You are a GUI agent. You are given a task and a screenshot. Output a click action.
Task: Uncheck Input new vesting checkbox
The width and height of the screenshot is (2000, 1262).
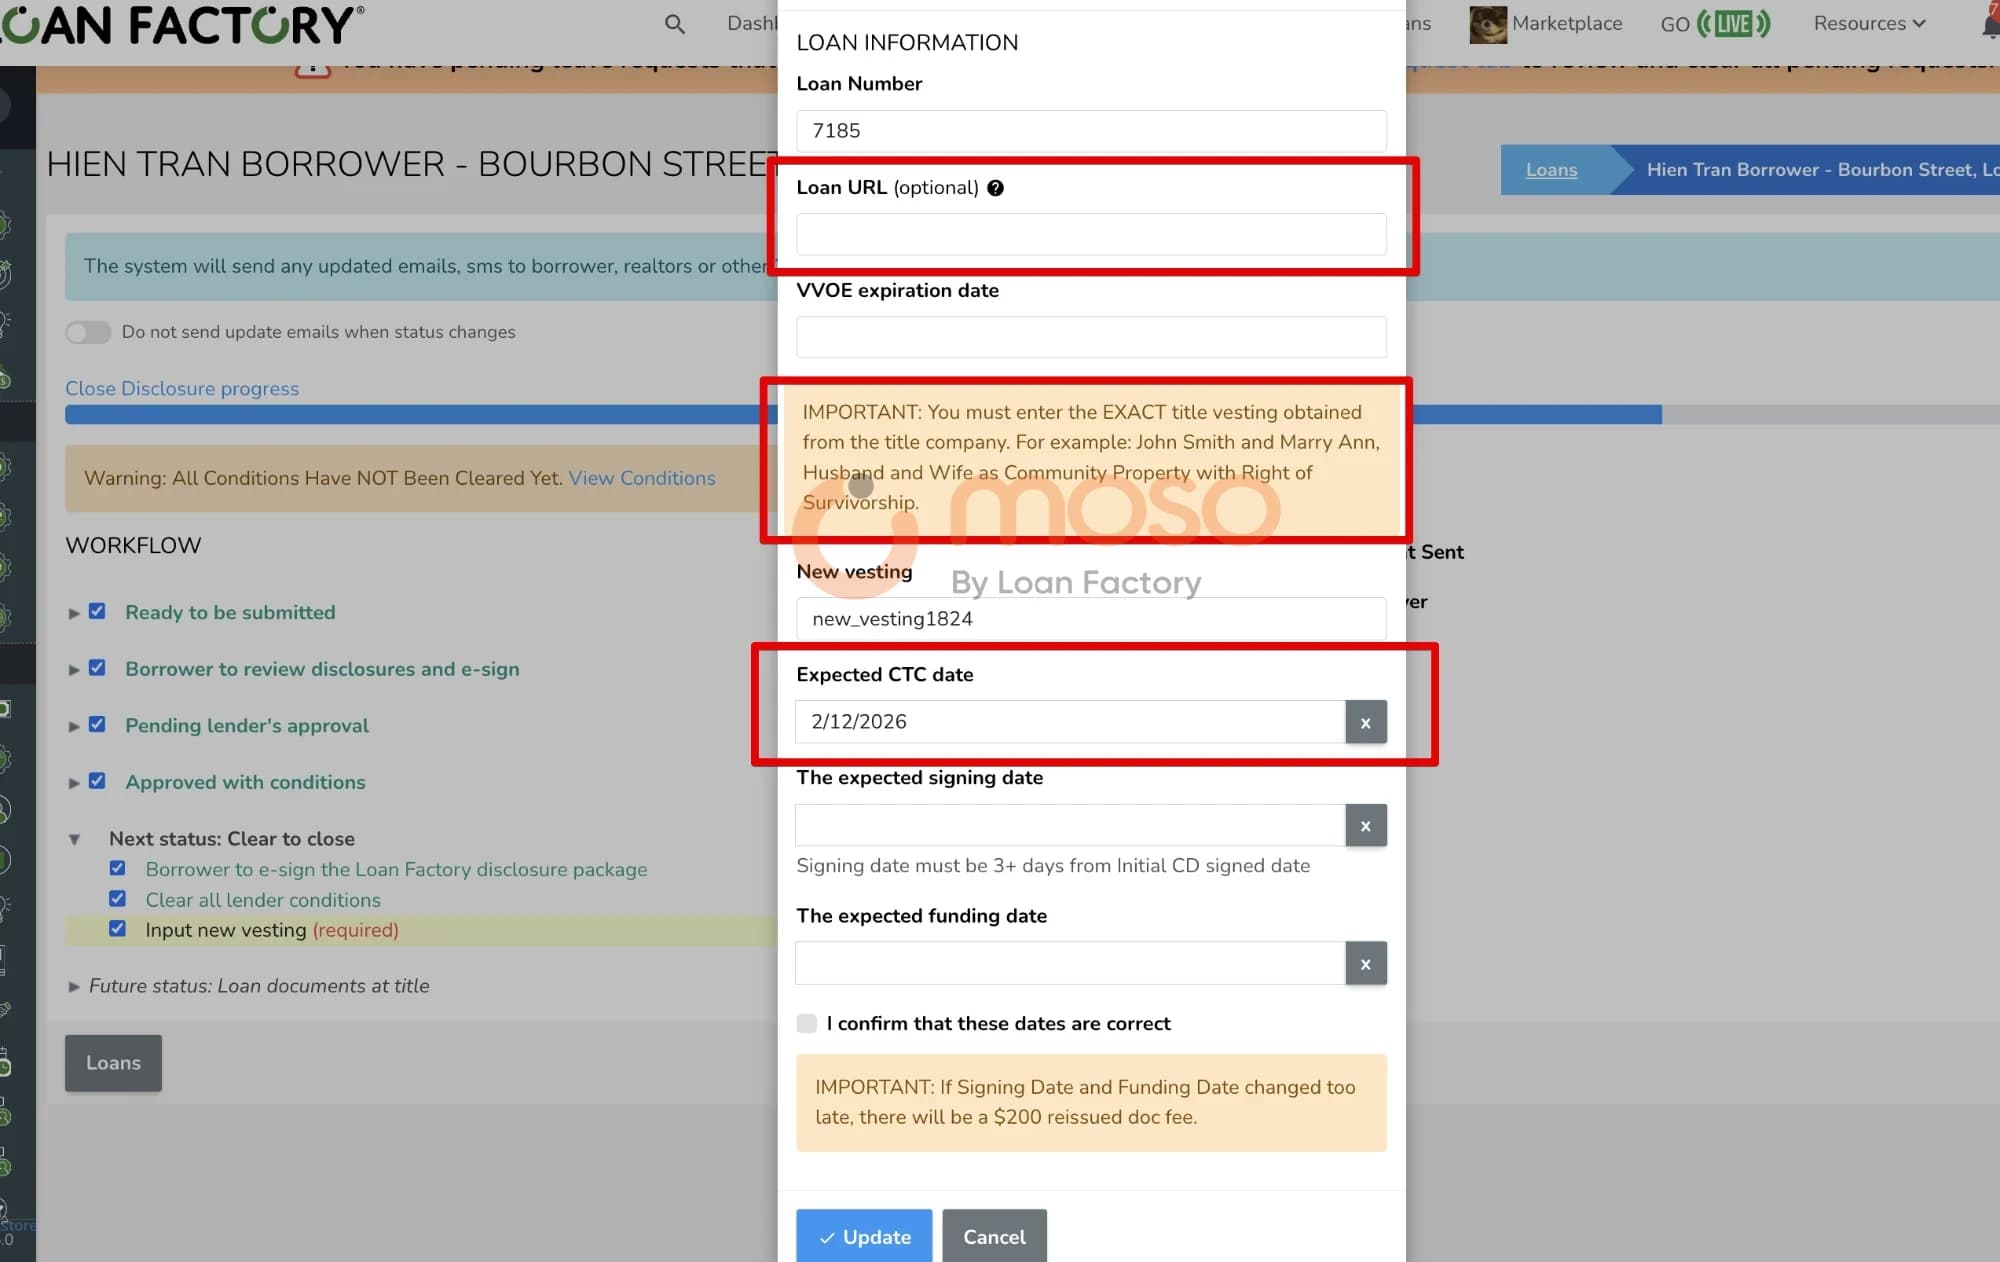point(118,929)
